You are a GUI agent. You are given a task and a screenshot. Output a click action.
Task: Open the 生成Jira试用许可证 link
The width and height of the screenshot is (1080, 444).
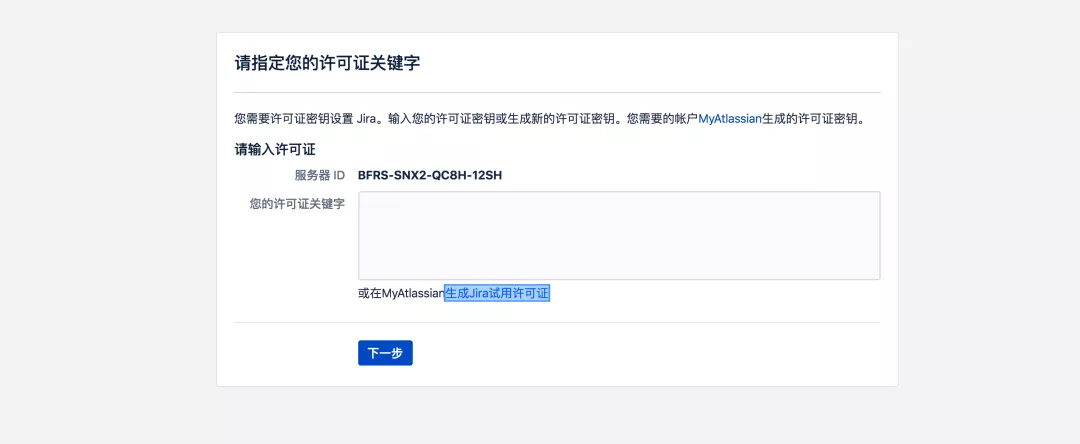click(x=497, y=293)
